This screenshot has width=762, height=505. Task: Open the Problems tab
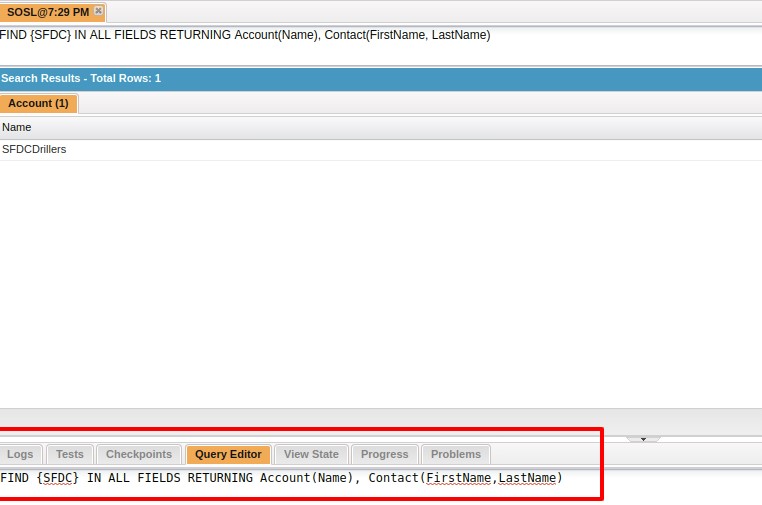pyautogui.click(x=456, y=454)
